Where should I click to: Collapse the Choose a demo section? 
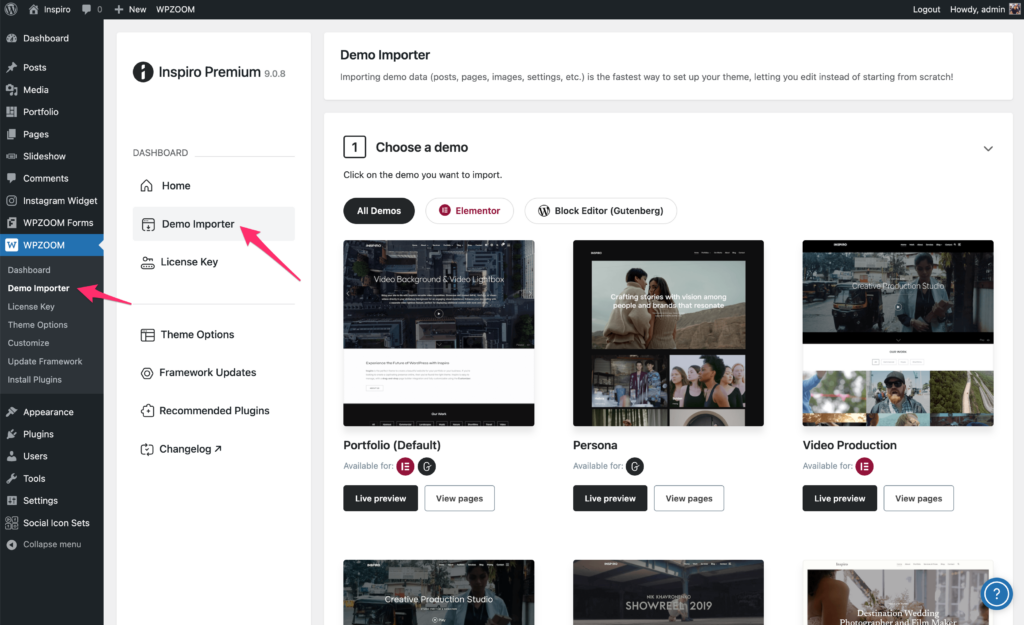tap(988, 148)
